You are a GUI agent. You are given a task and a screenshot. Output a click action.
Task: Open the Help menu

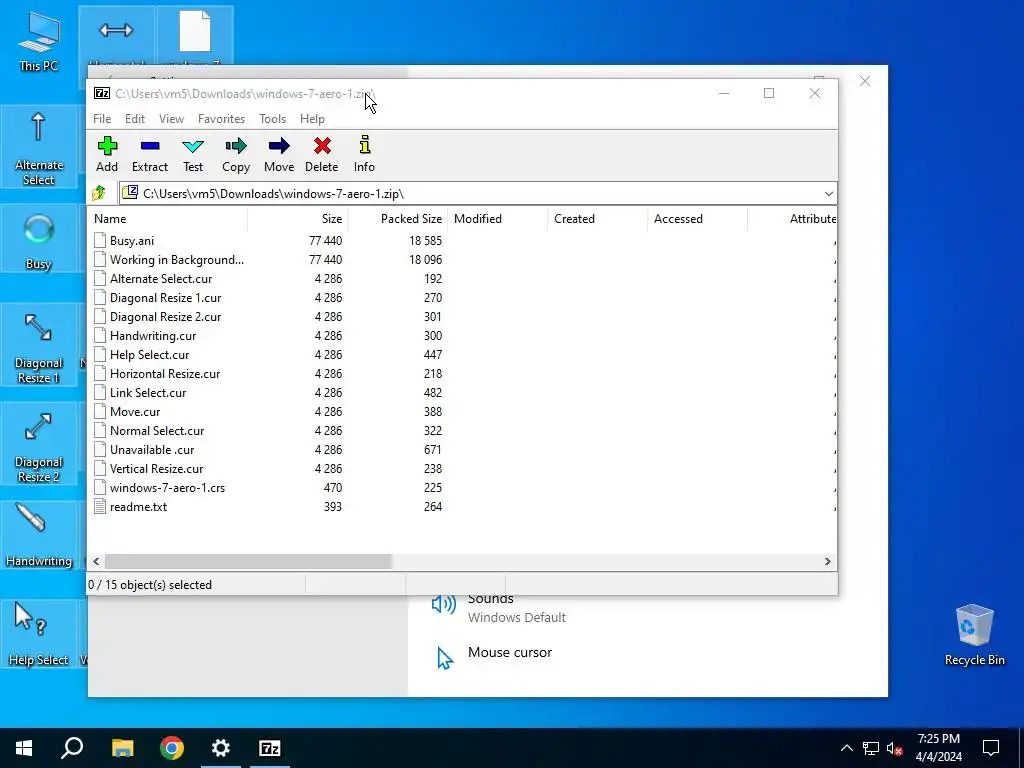[312, 119]
